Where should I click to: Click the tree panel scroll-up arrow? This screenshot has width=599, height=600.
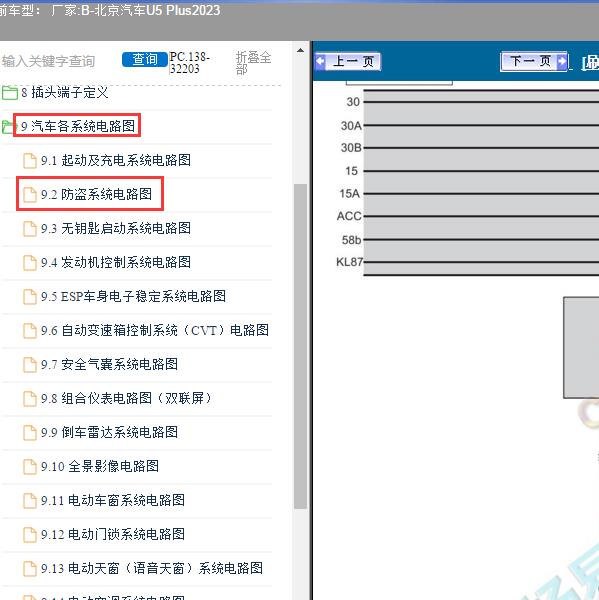pyautogui.click(x=300, y=51)
